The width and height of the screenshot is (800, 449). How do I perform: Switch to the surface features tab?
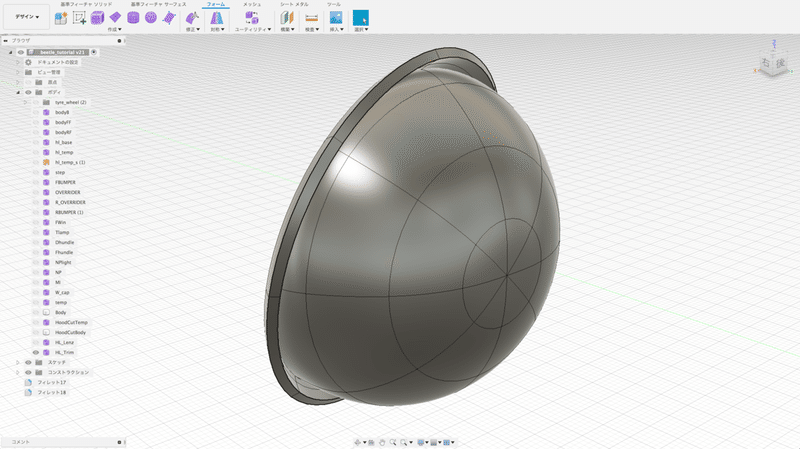[158, 4]
